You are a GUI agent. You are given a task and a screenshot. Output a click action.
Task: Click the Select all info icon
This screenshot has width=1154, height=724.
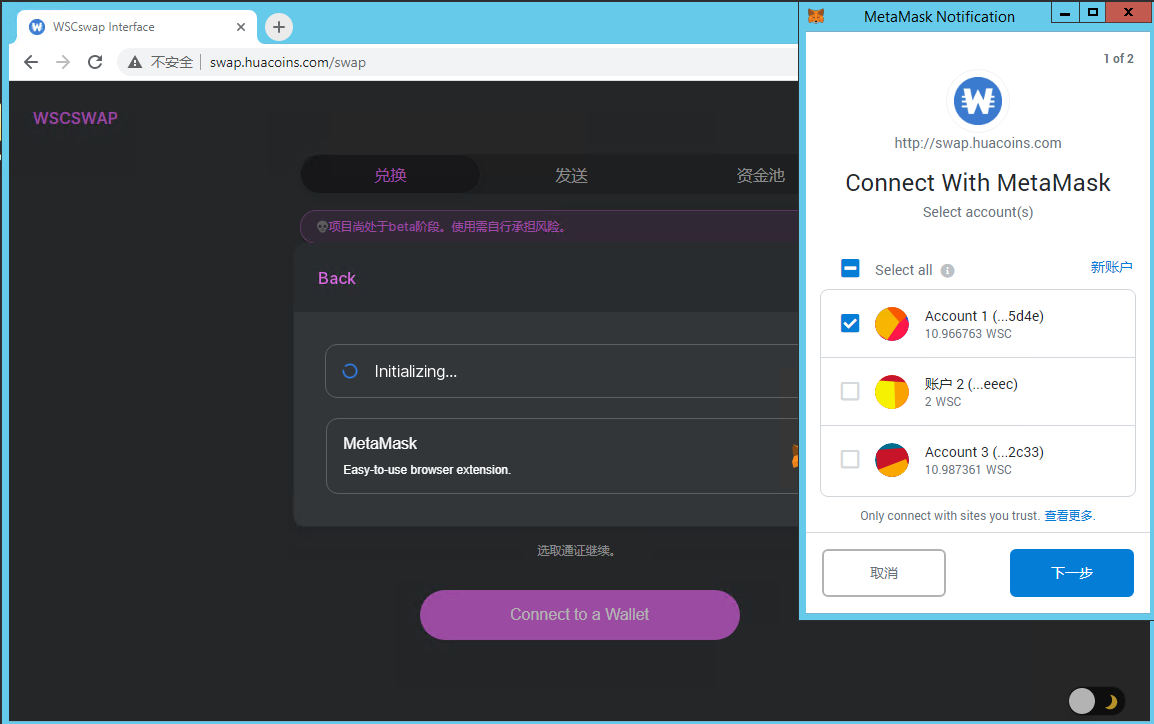pos(947,271)
